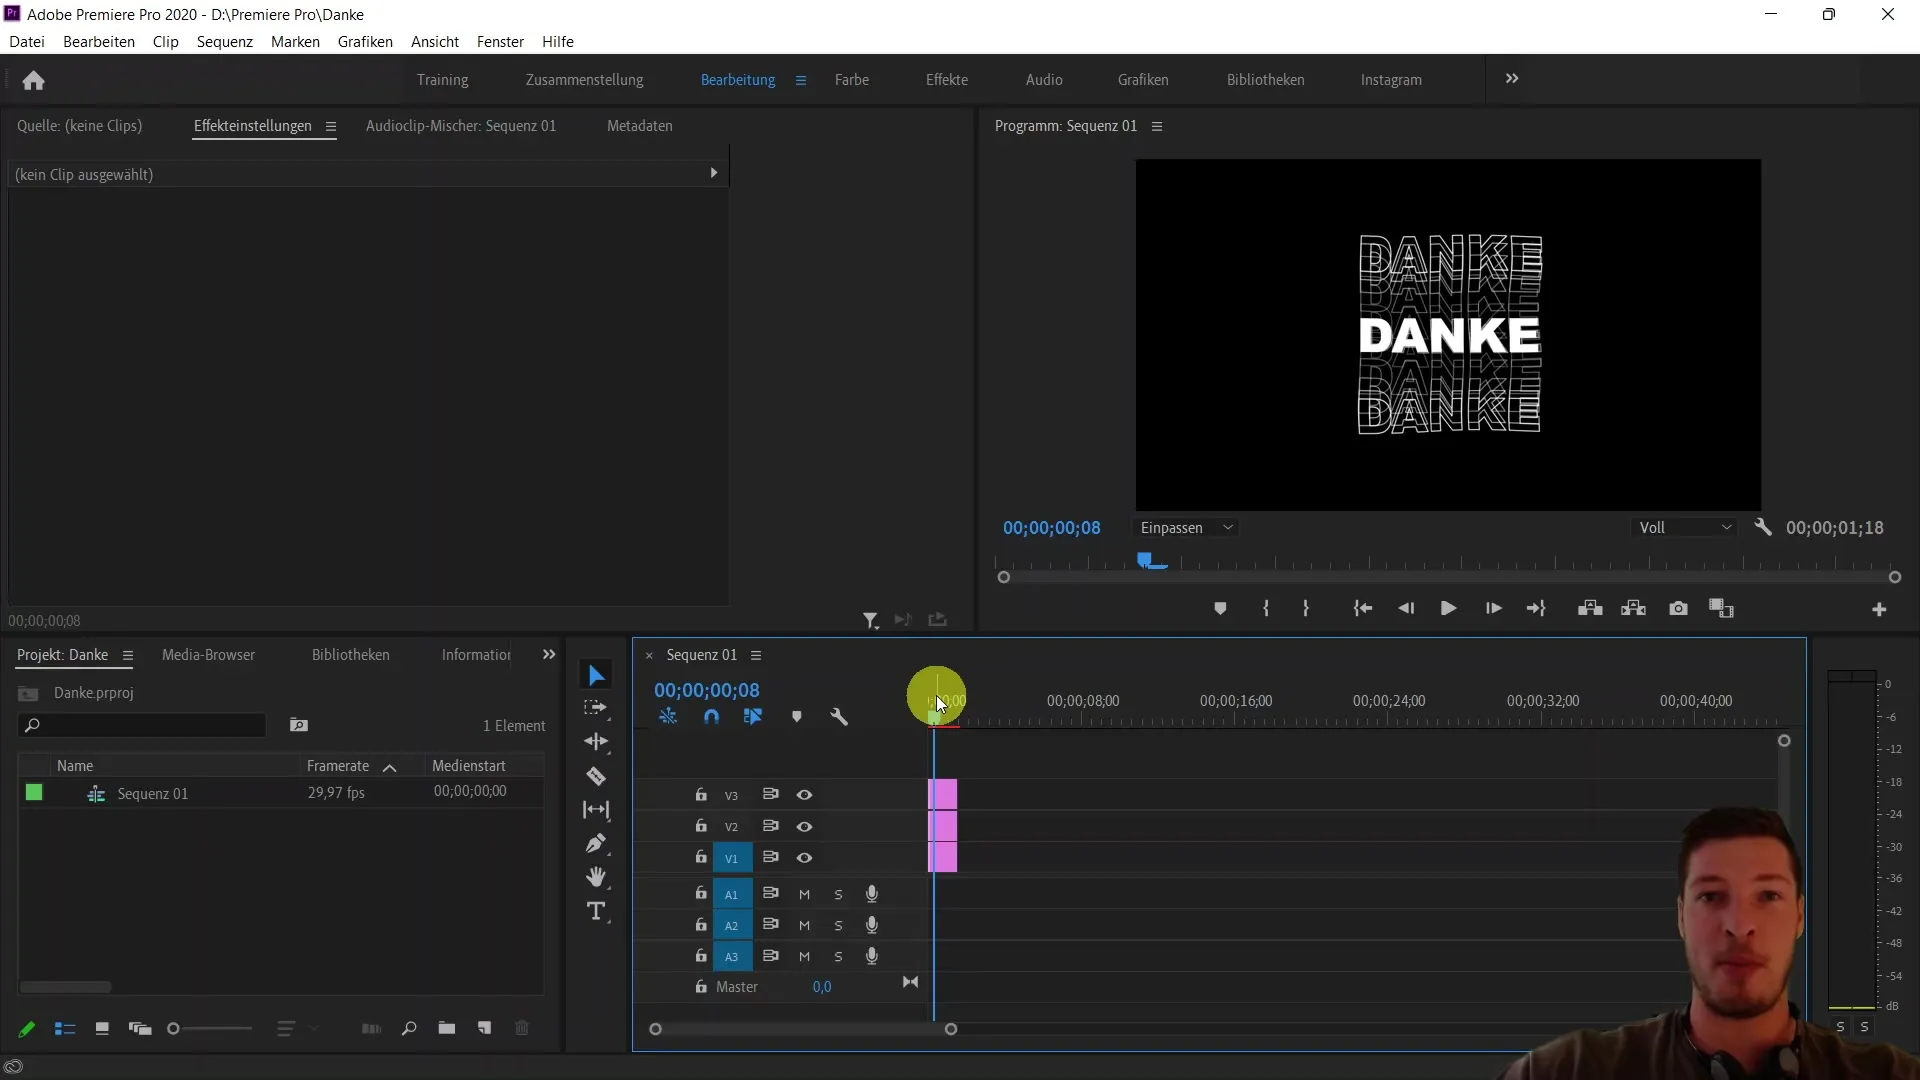Screen dimensions: 1920x1080
Task: Open timeline display settings wrench
Action: (839, 717)
